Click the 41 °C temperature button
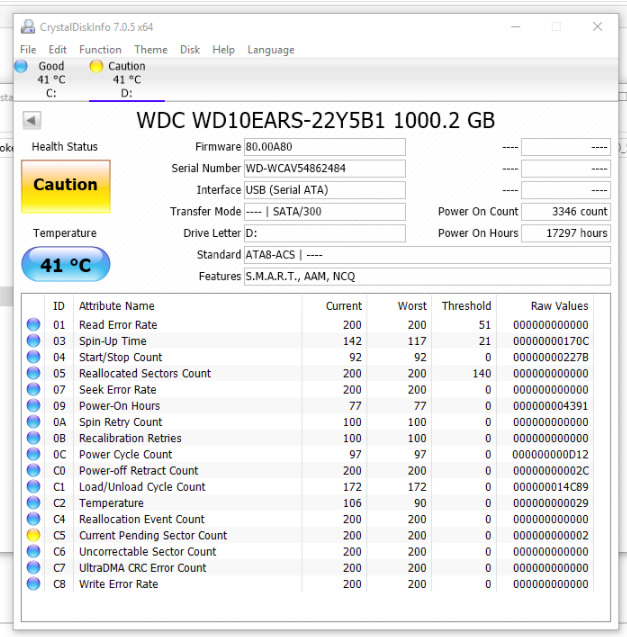 tap(65, 265)
